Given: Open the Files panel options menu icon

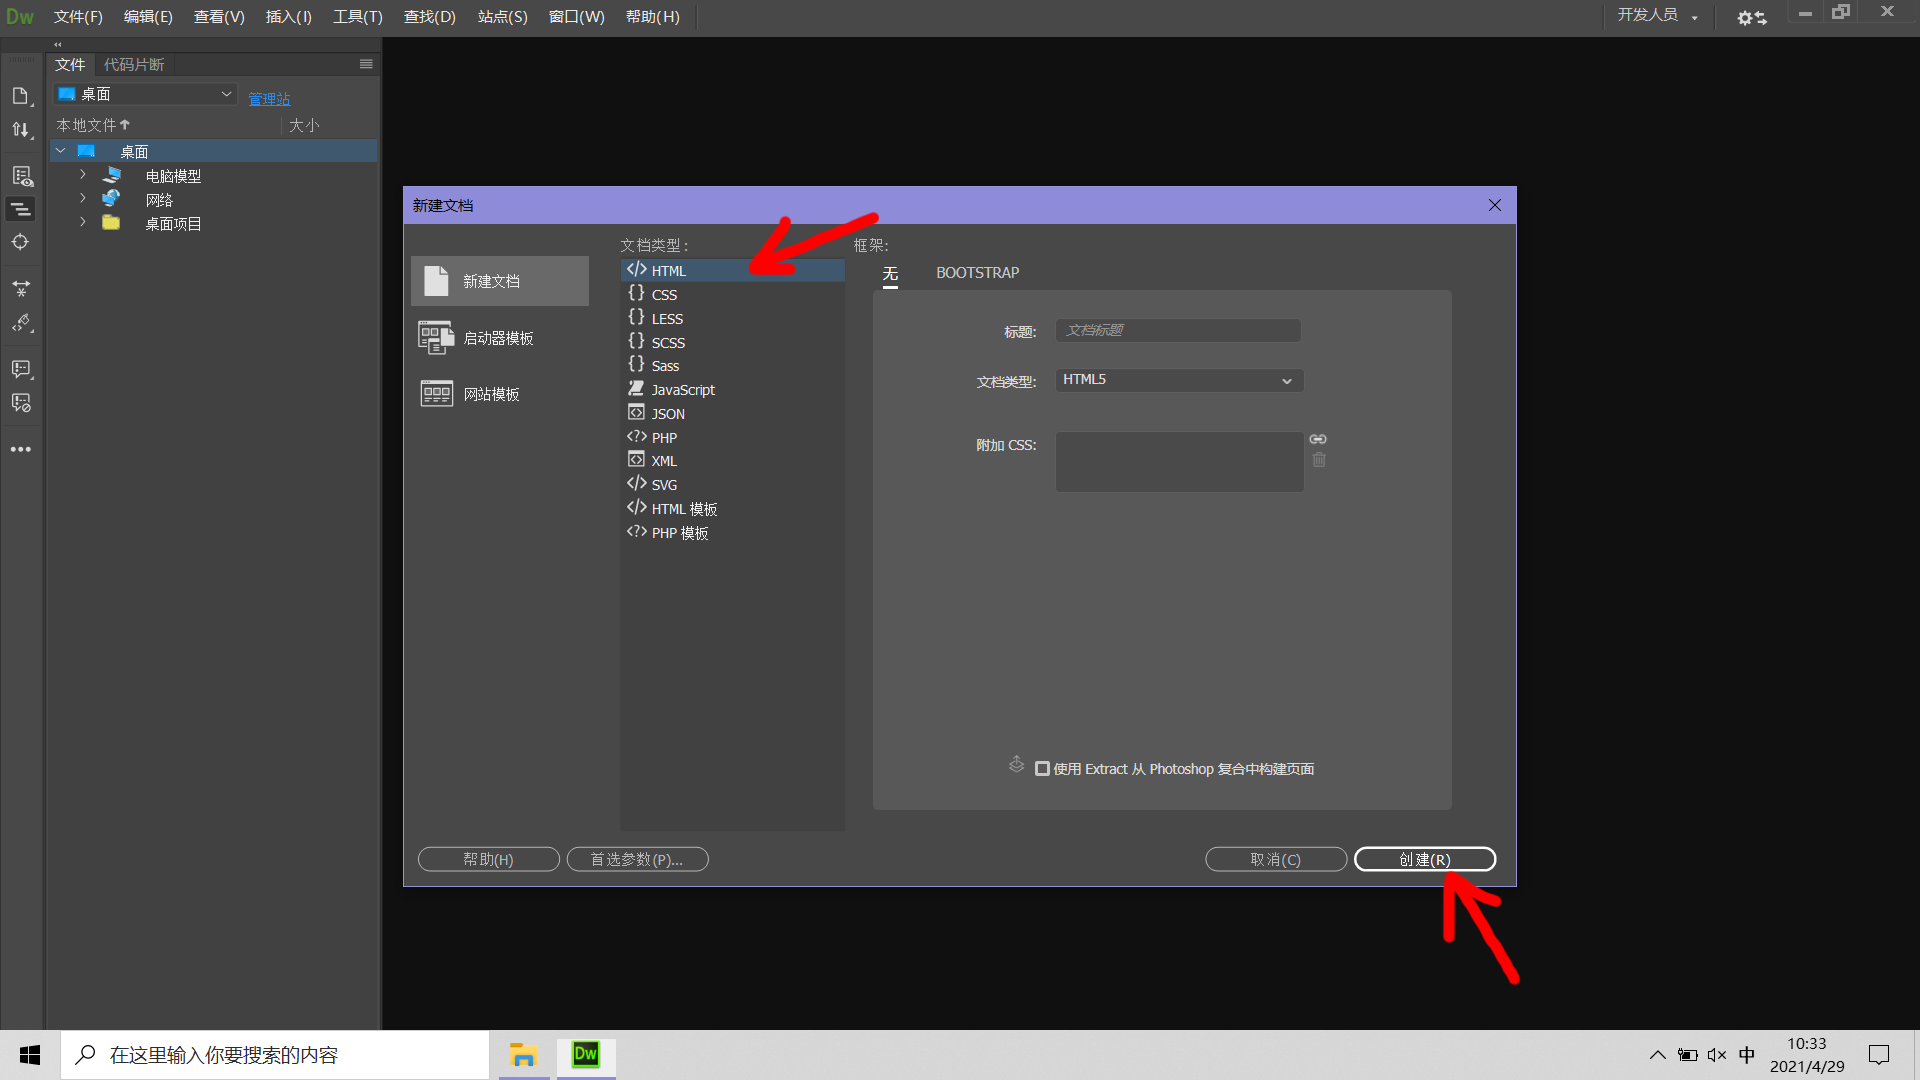Looking at the screenshot, I should [x=366, y=64].
